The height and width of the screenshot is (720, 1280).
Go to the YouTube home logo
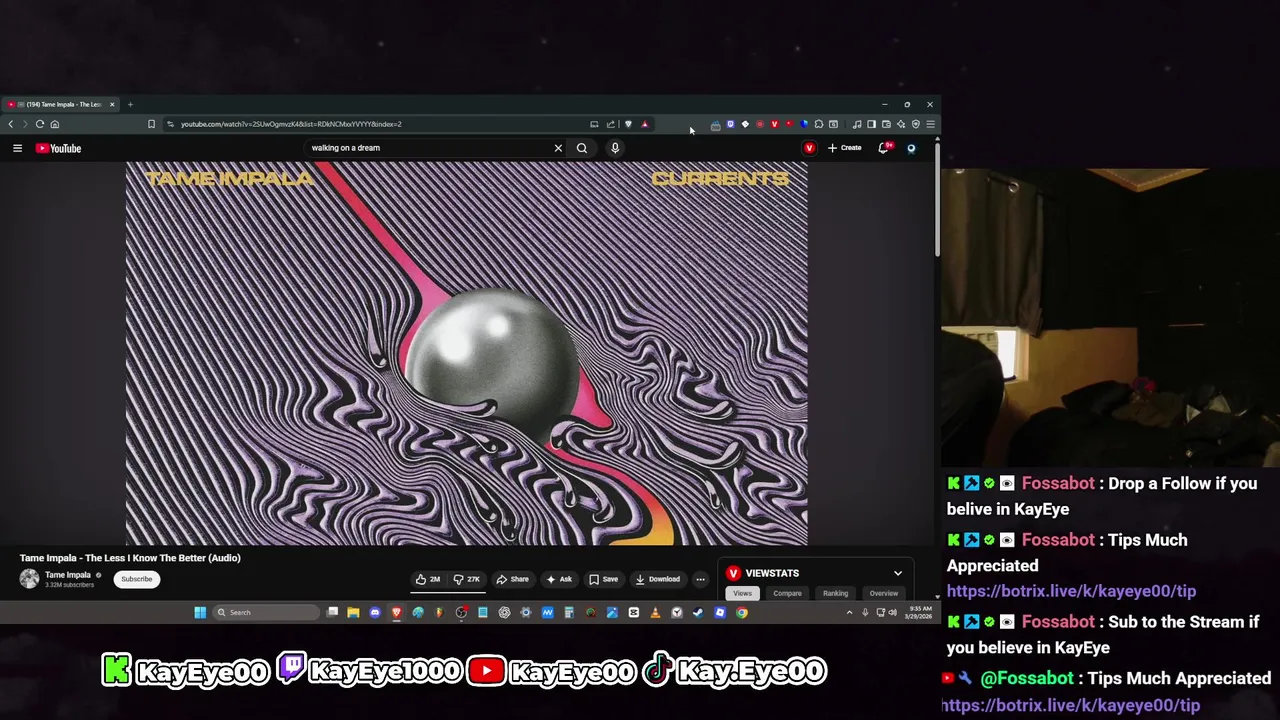click(58, 148)
